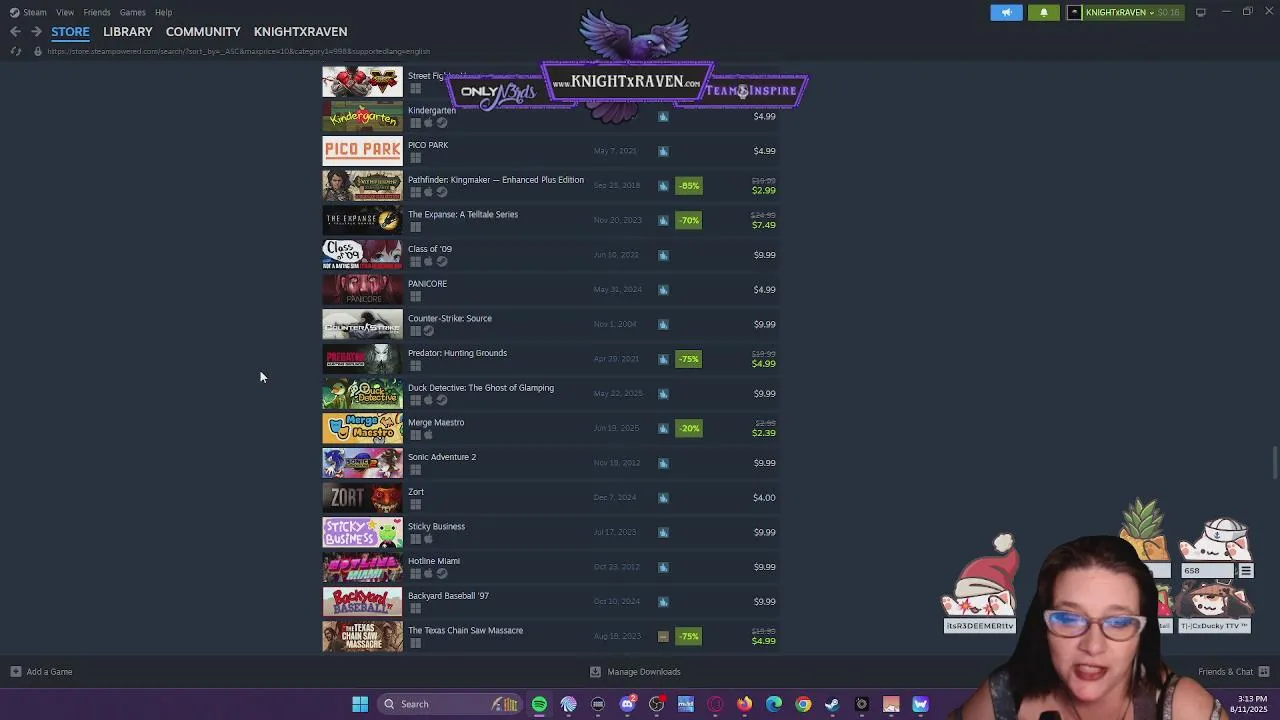Click the -70% discount badge
The width and height of the screenshot is (1280, 720).
pyautogui.click(x=689, y=220)
